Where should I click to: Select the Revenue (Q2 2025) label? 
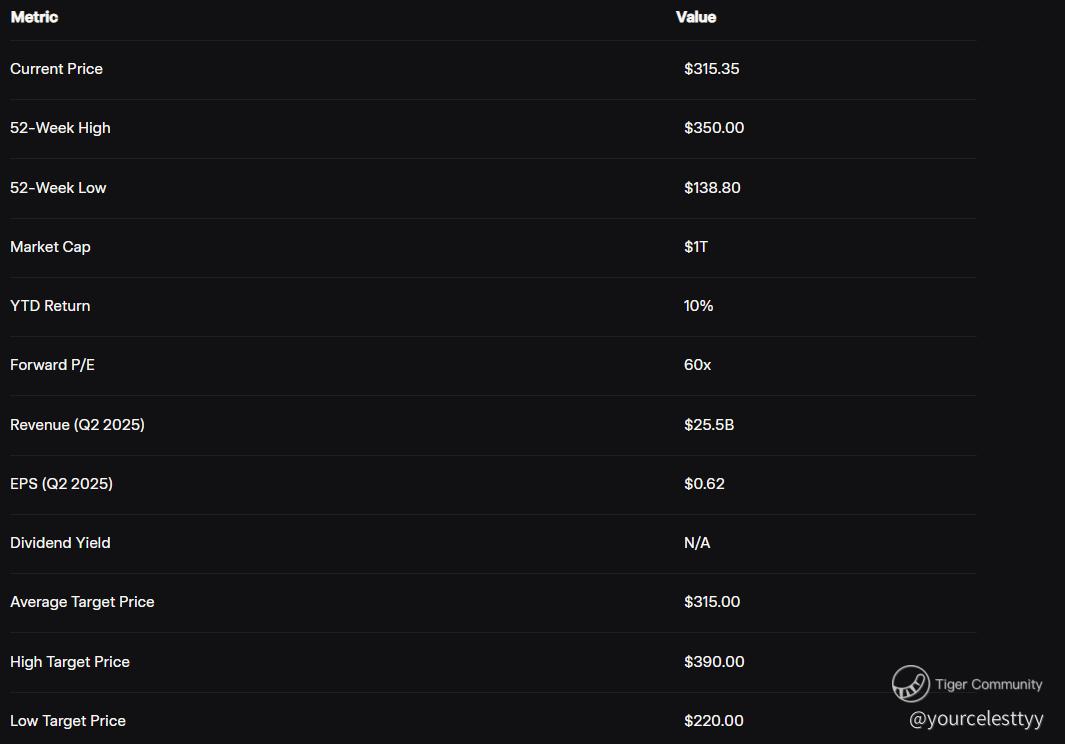(77, 425)
